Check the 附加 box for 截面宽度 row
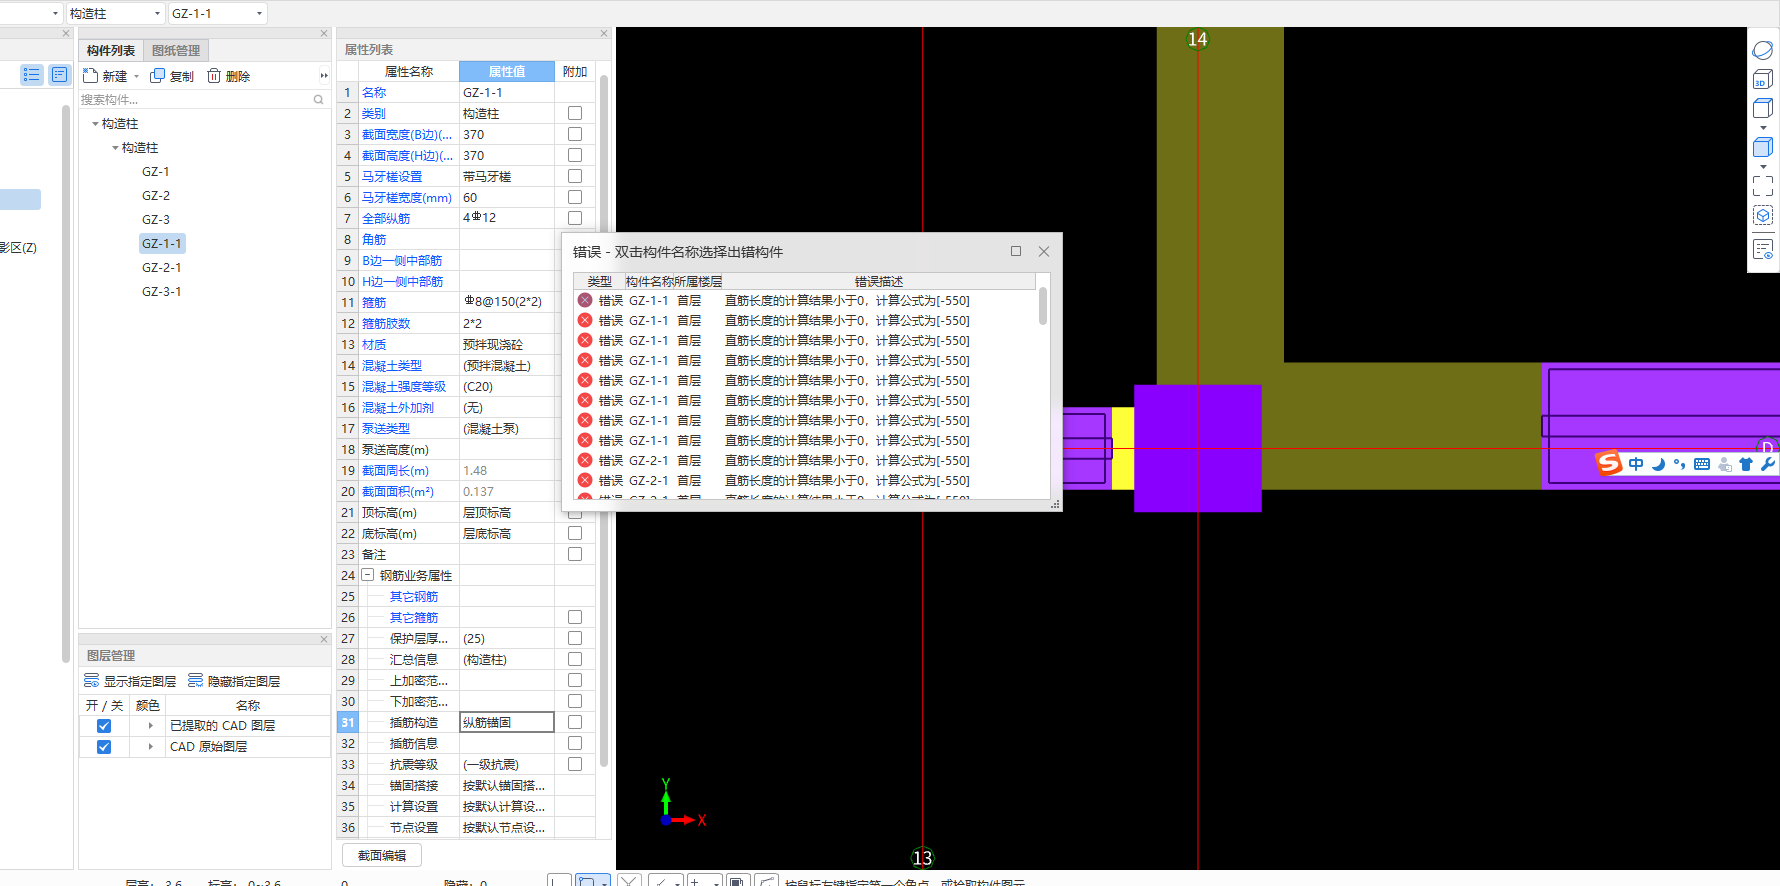Viewport: 1780px width, 886px height. (x=575, y=134)
